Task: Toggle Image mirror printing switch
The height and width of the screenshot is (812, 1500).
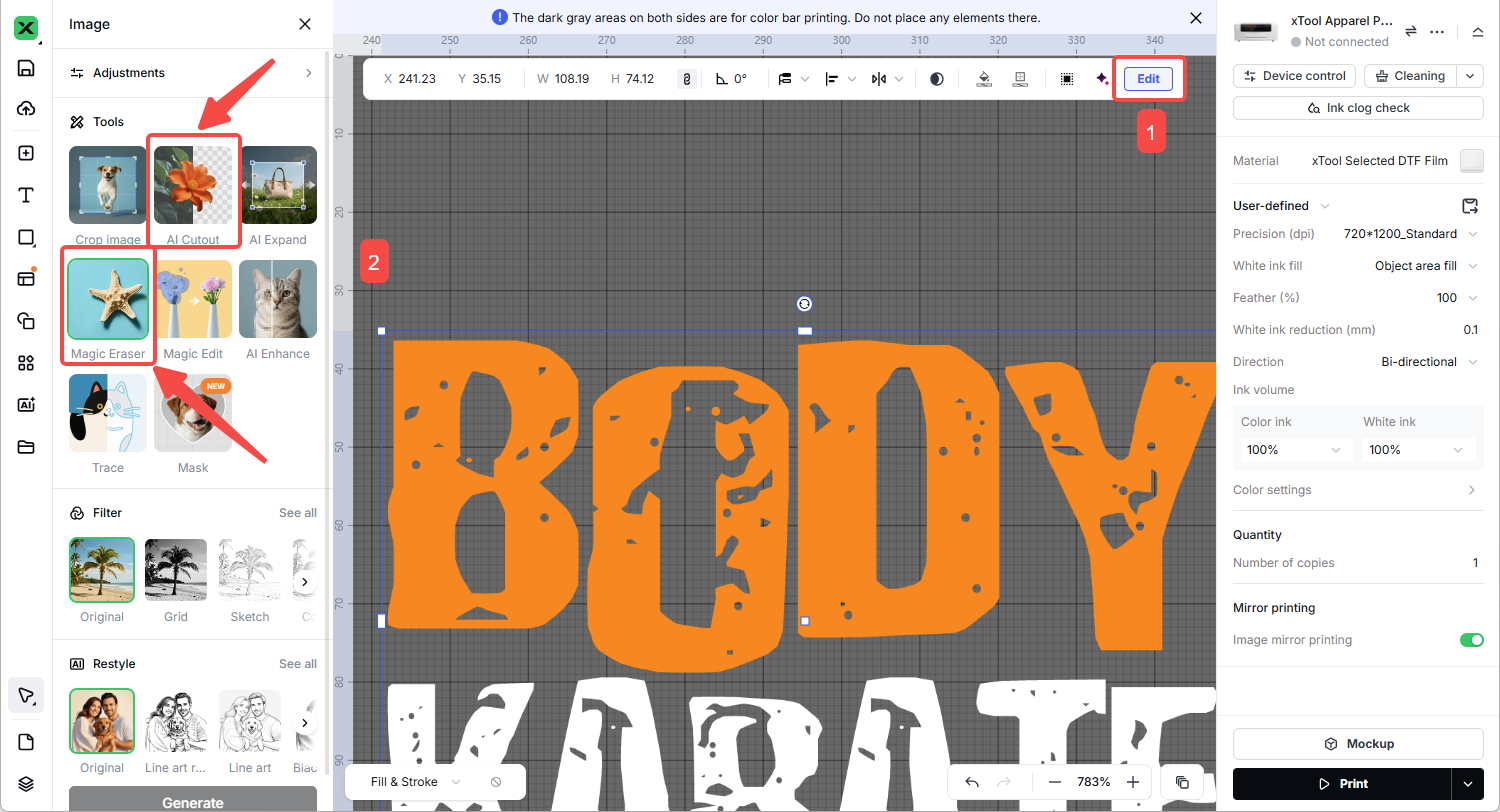Action: point(1472,640)
